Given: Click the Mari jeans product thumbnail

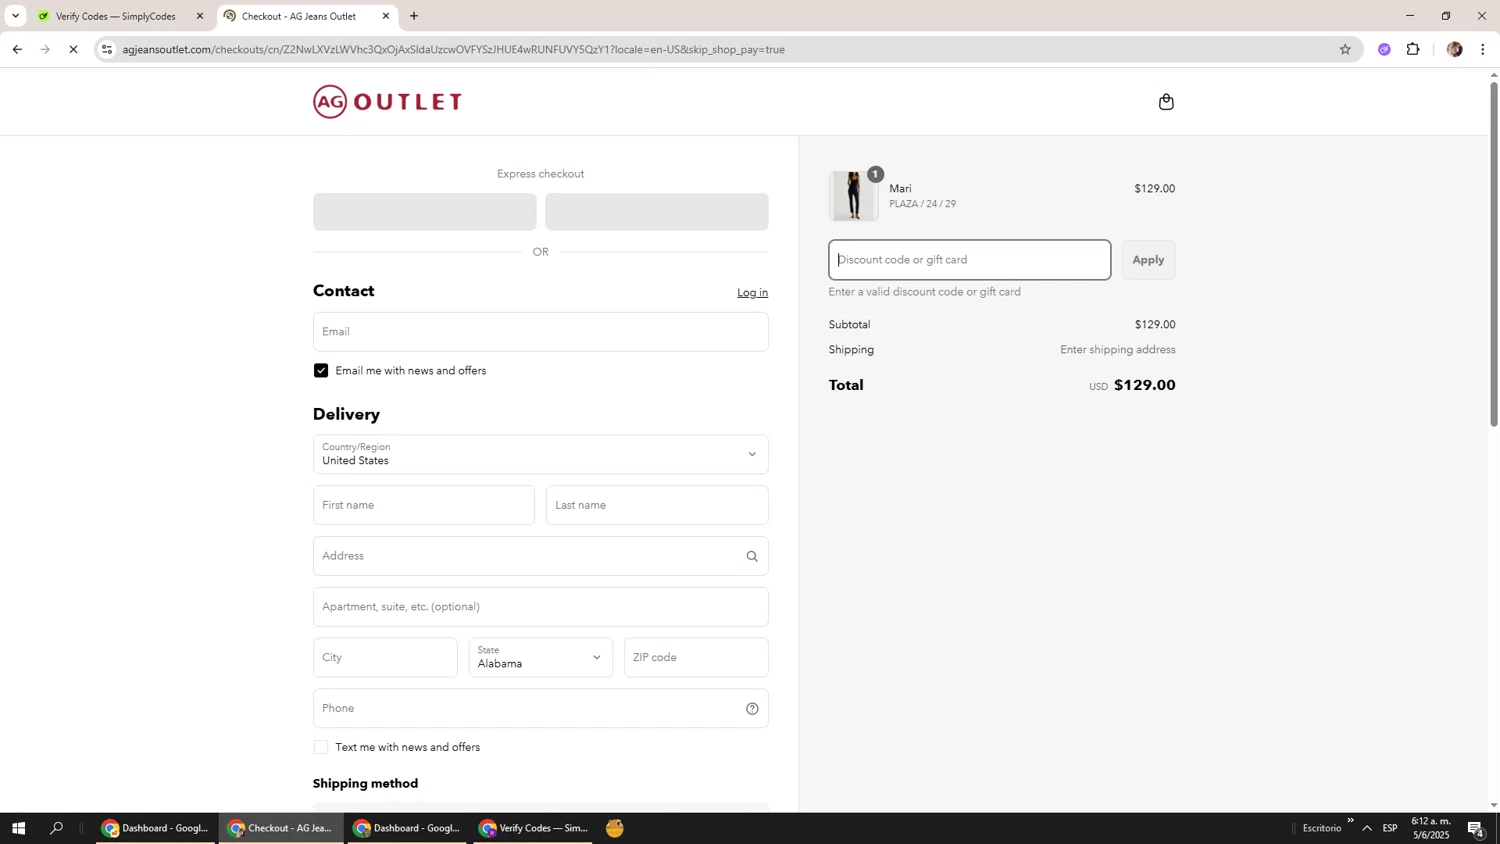Looking at the screenshot, I should point(853,196).
